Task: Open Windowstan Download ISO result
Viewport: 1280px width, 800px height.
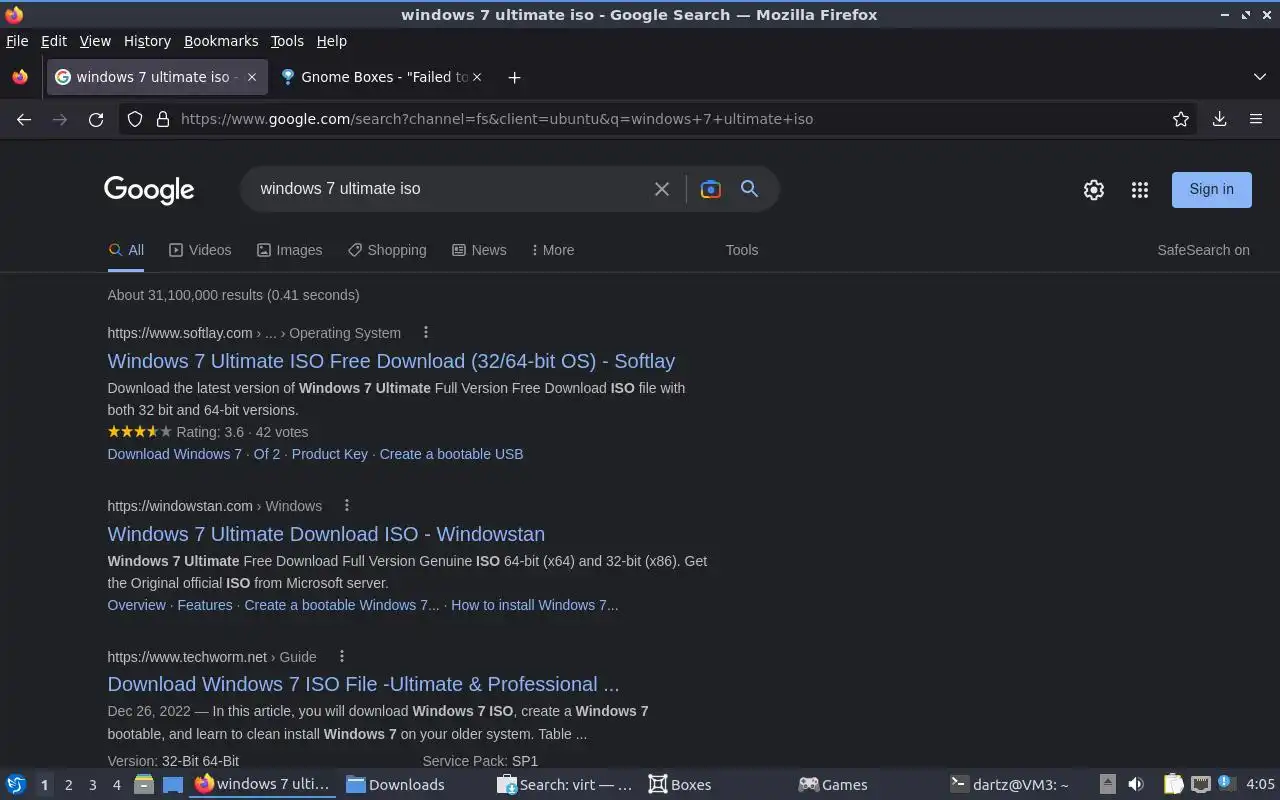Action: pyautogui.click(x=326, y=534)
